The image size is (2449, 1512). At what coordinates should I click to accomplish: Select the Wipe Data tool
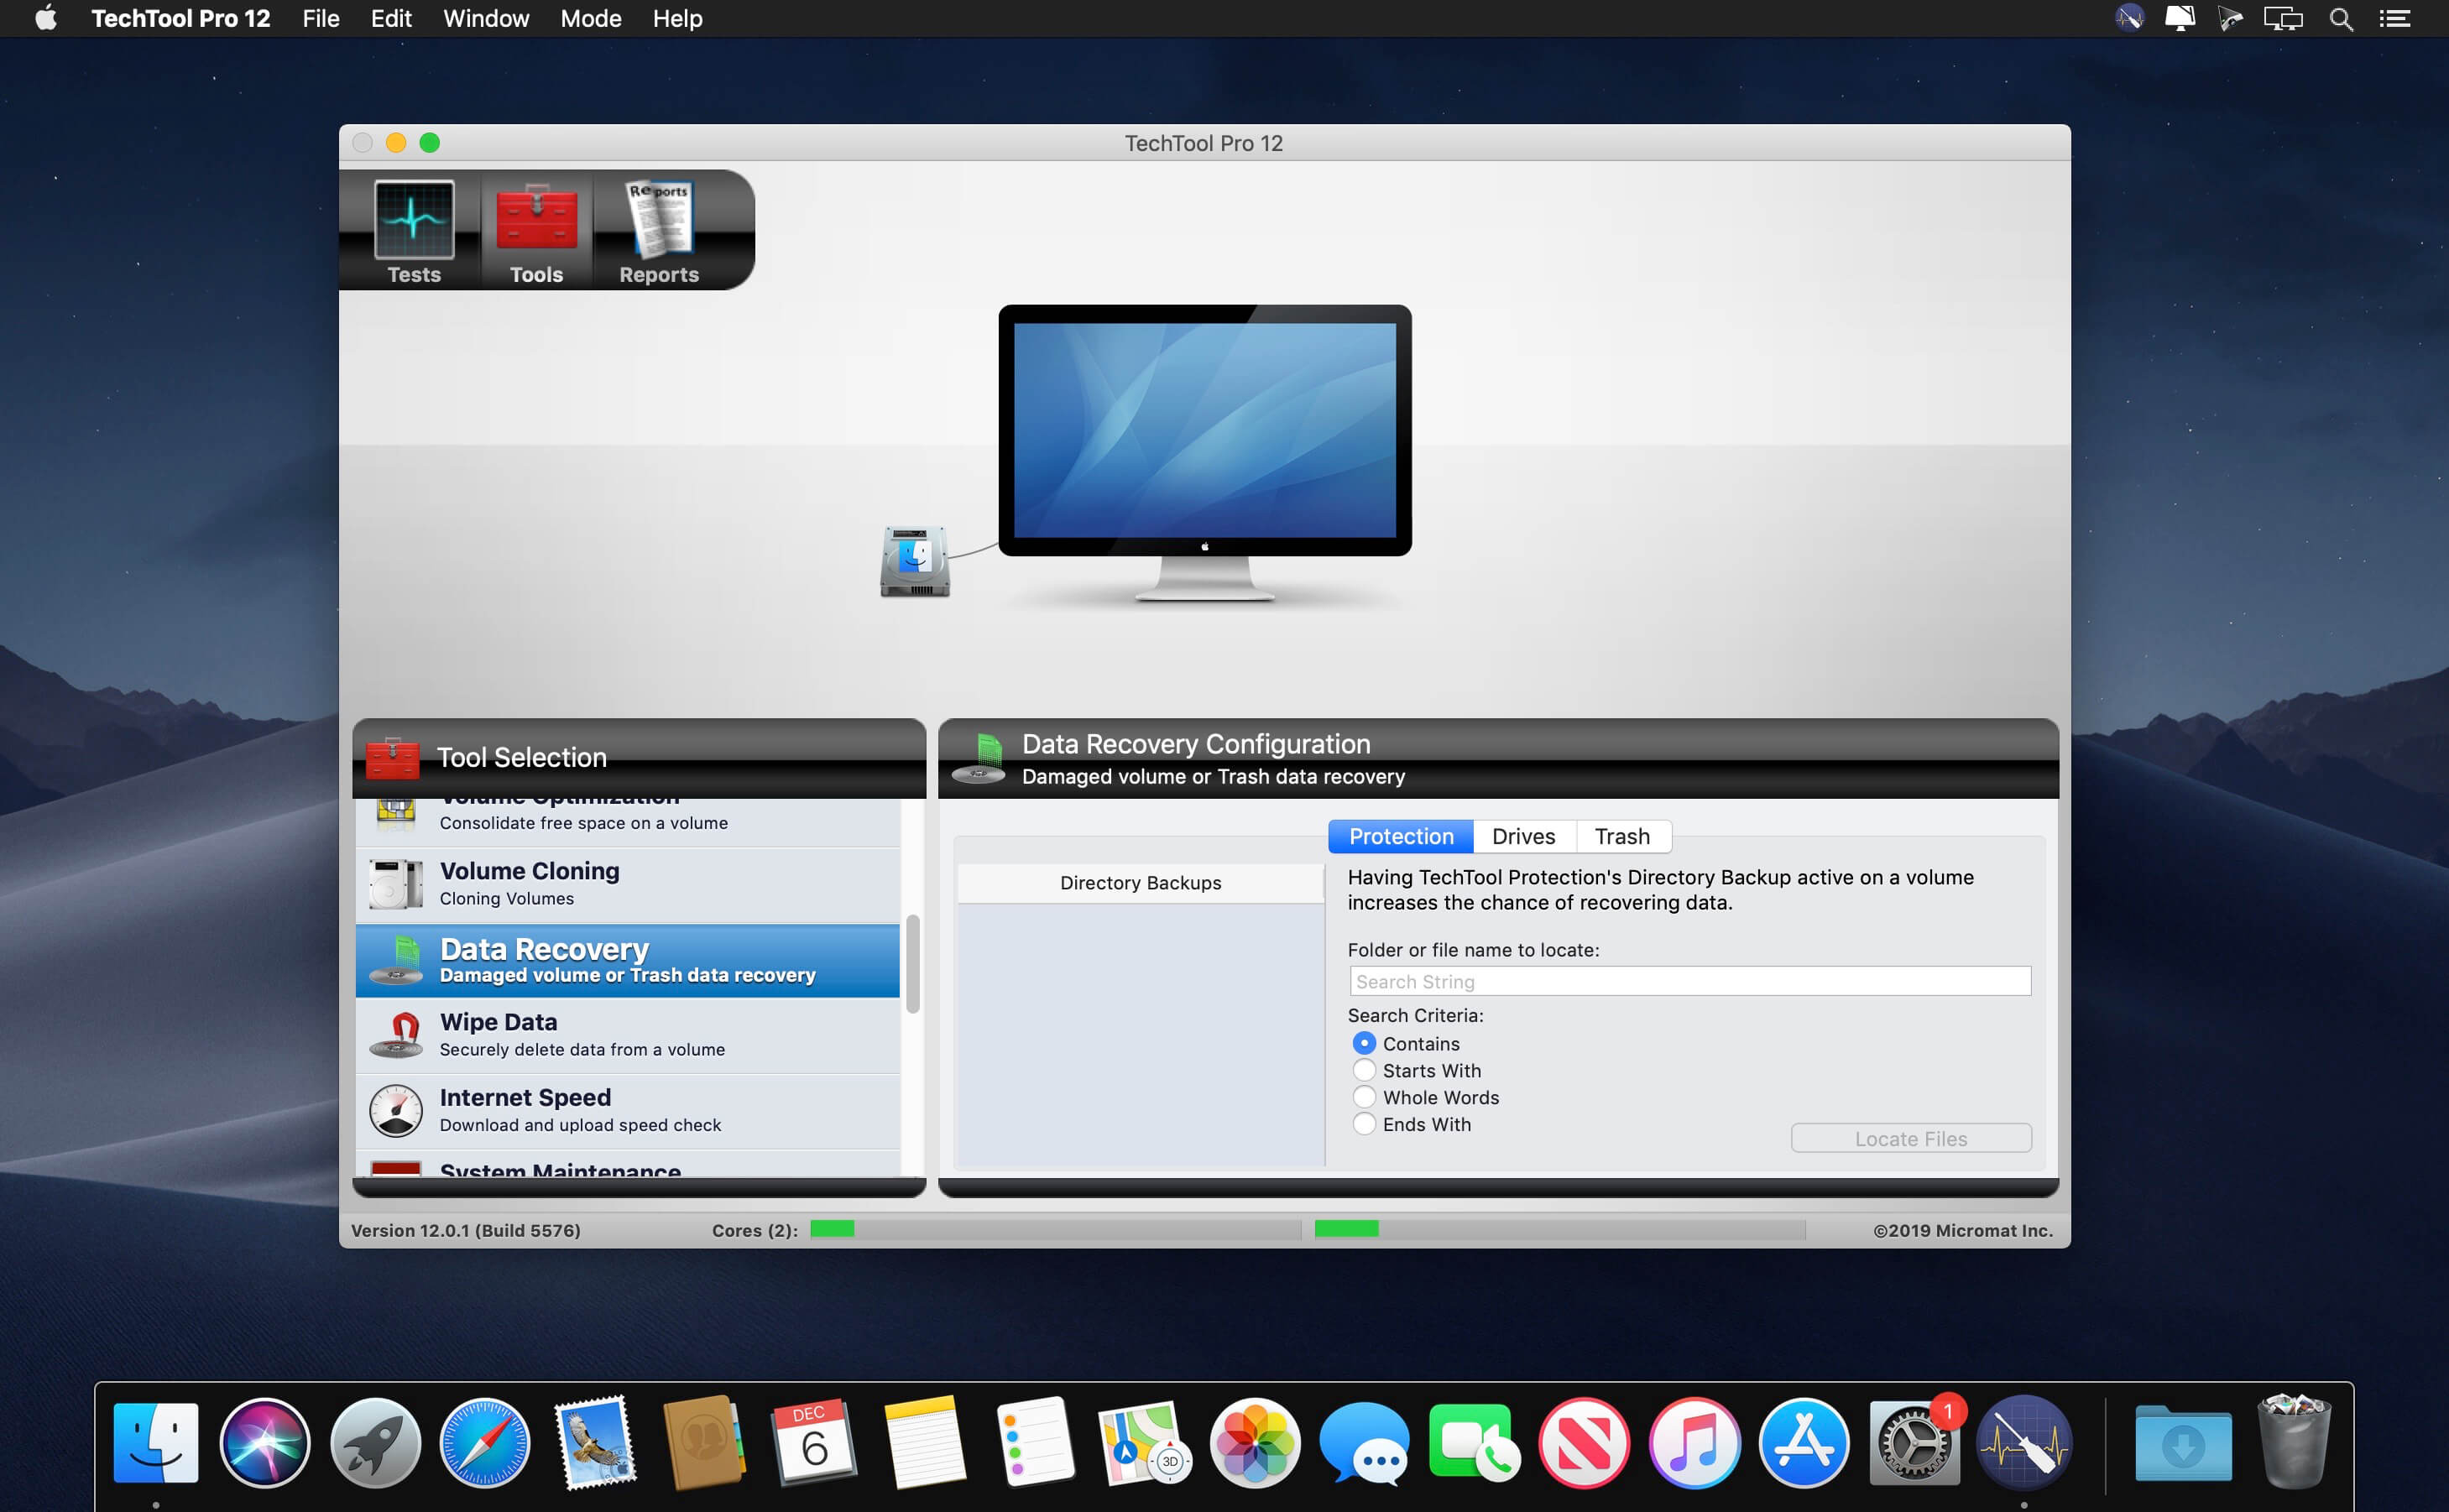coord(628,1035)
